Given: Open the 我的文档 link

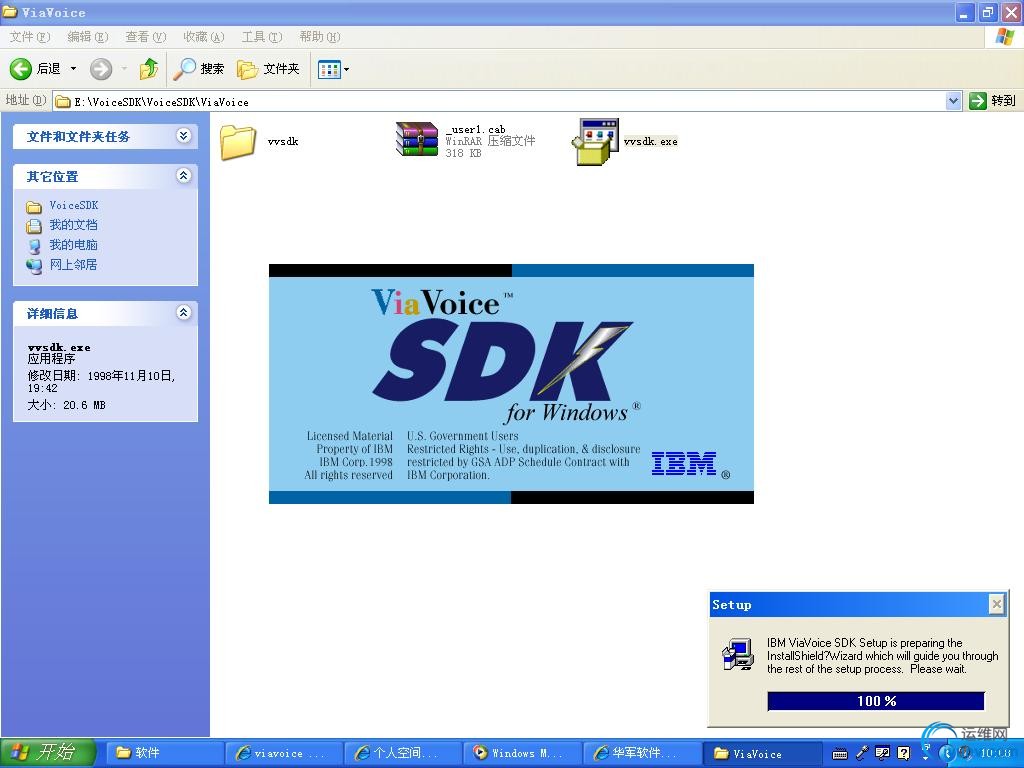Looking at the screenshot, I should 74,225.
